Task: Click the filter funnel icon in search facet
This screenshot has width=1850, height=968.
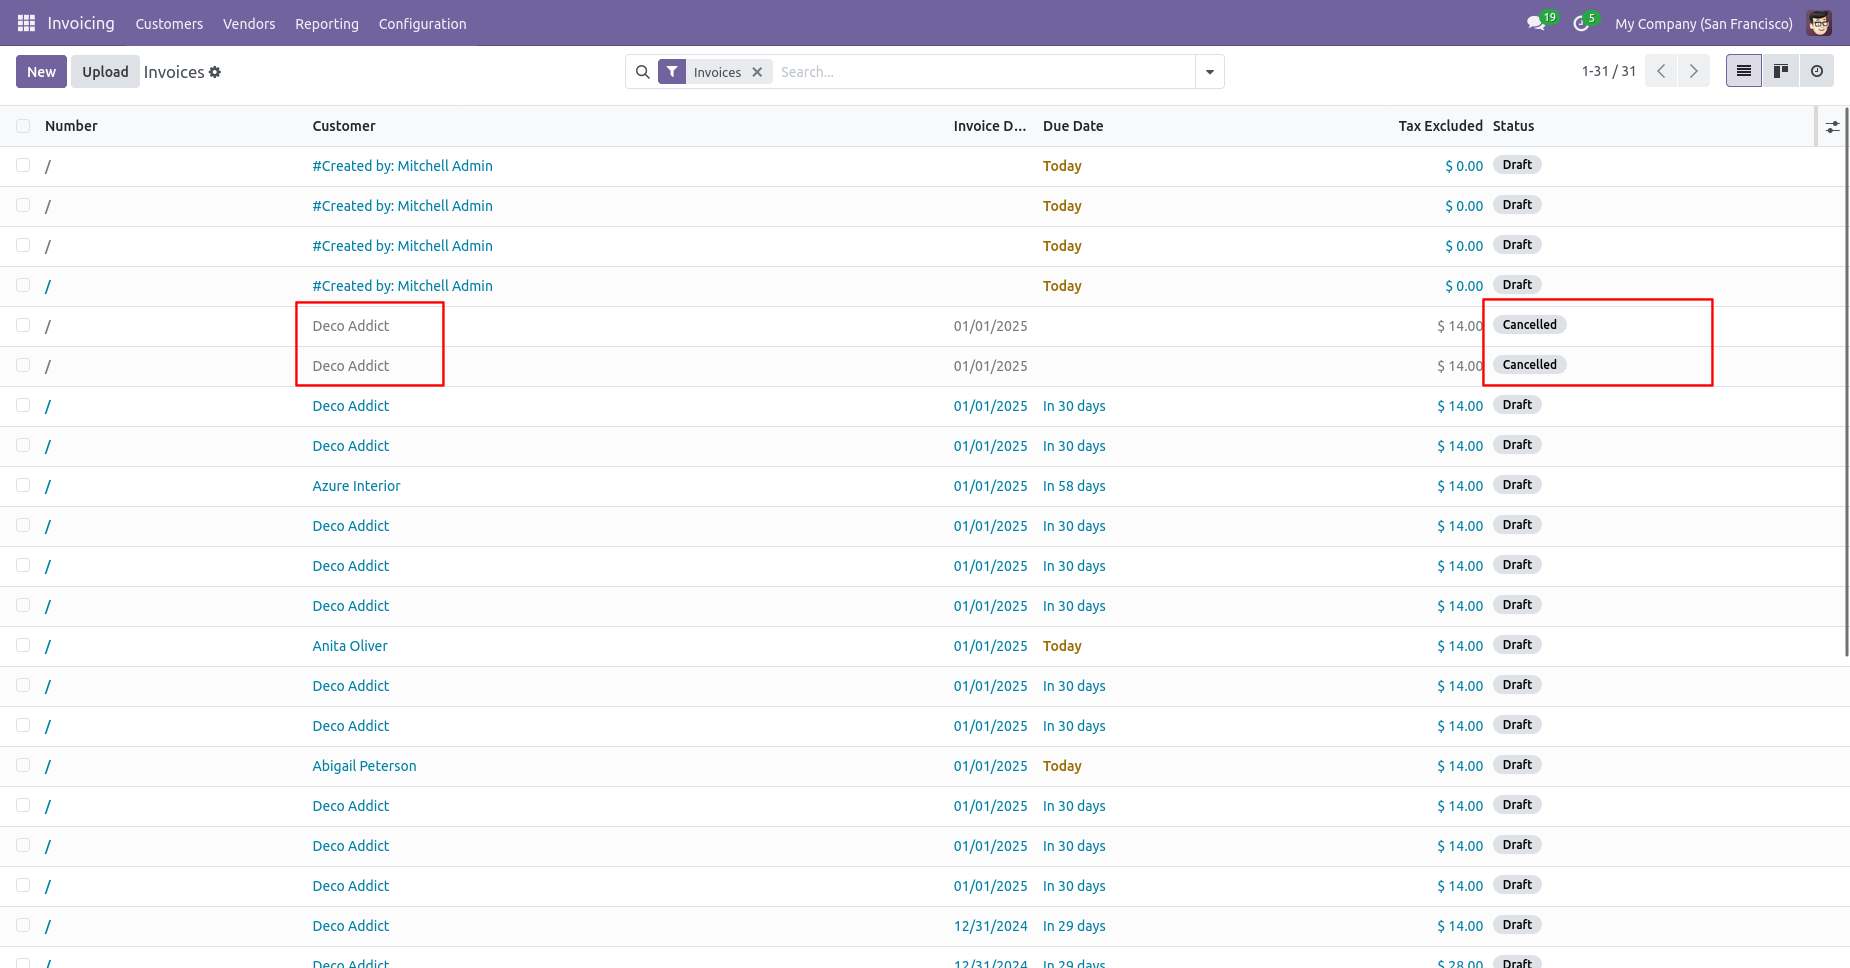Action: 672,72
